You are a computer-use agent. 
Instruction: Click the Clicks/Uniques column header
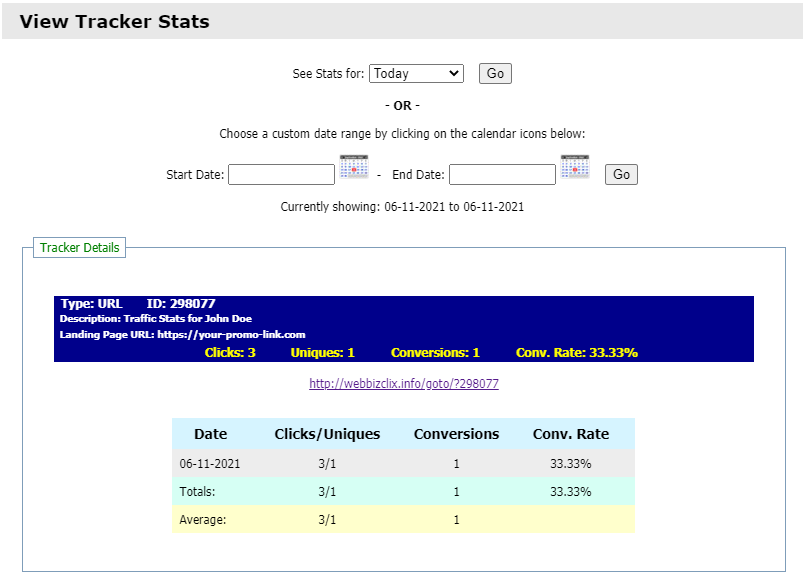point(327,434)
